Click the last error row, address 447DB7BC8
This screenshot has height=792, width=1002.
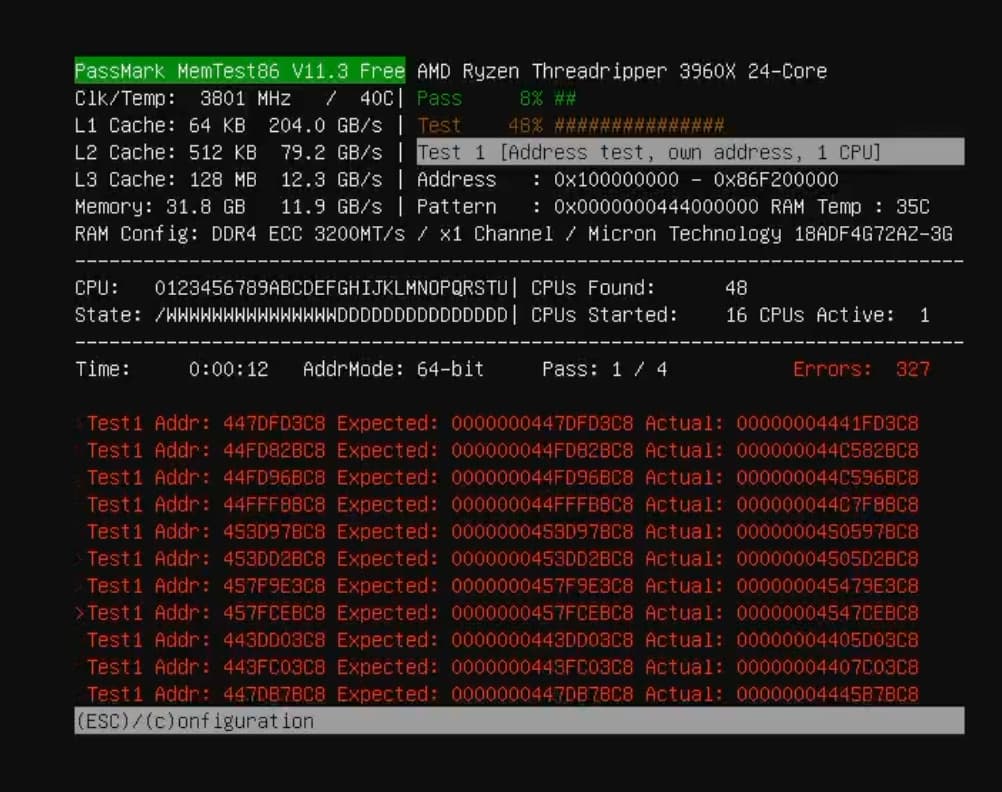point(502,694)
